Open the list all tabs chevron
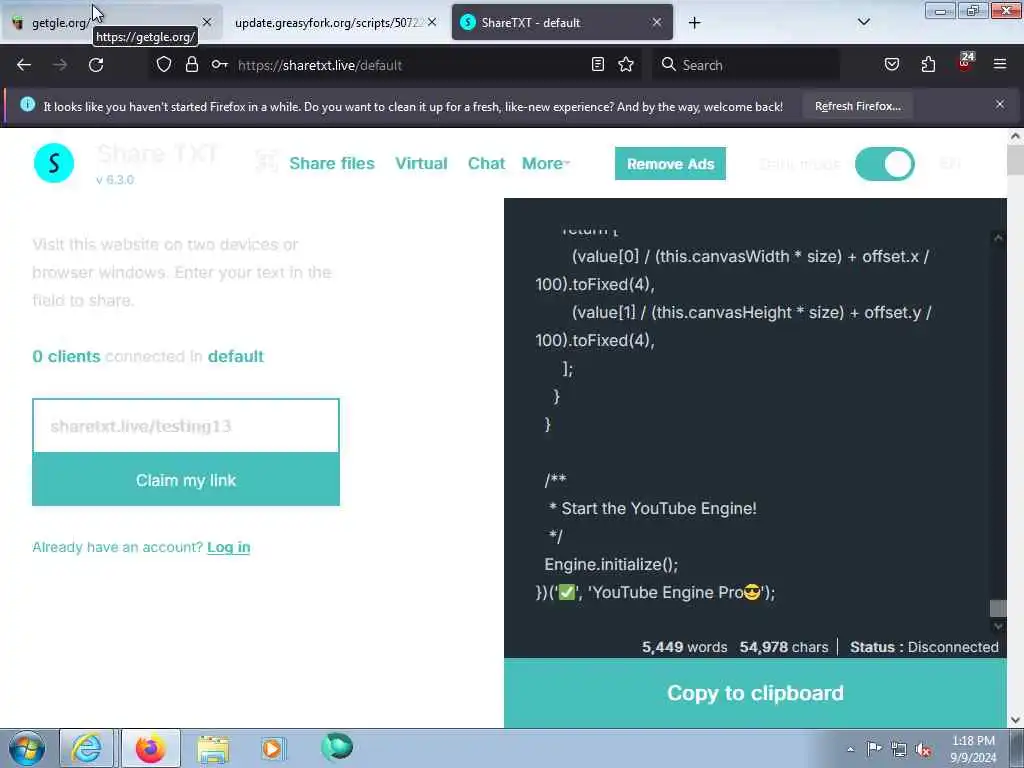1024x768 pixels. (863, 22)
